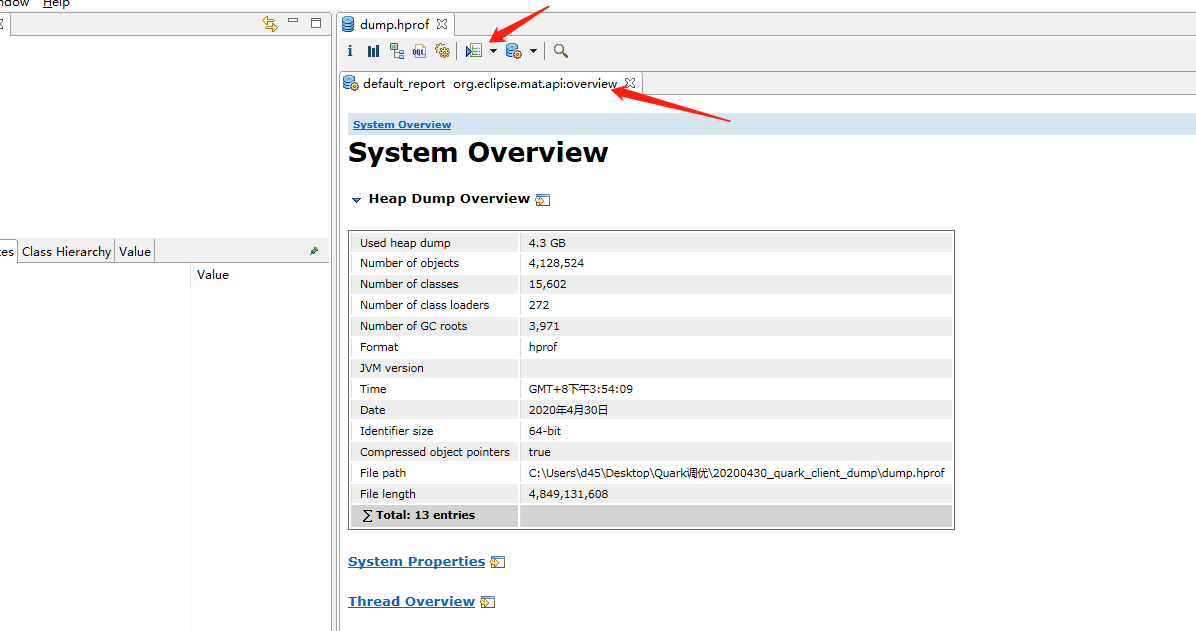Open the OQL query editor
1196x631 pixels.
(x=419, y=51)
